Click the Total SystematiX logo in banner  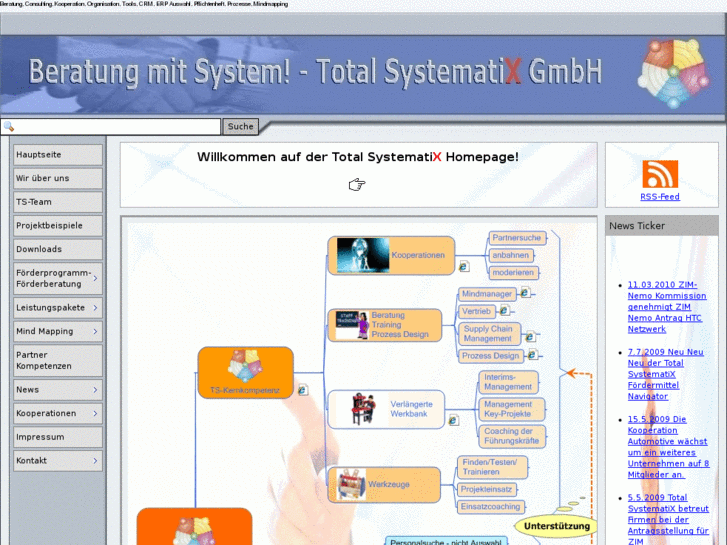674,73
